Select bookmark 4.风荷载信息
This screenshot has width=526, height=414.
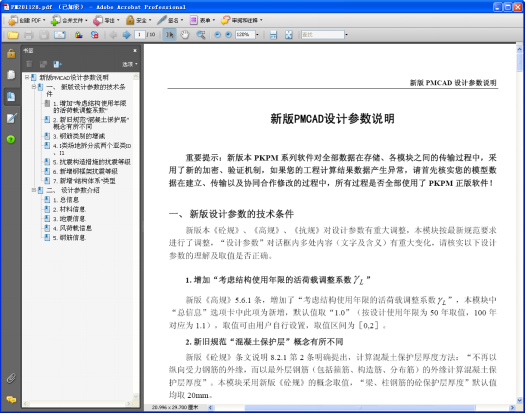coord(72,228)
